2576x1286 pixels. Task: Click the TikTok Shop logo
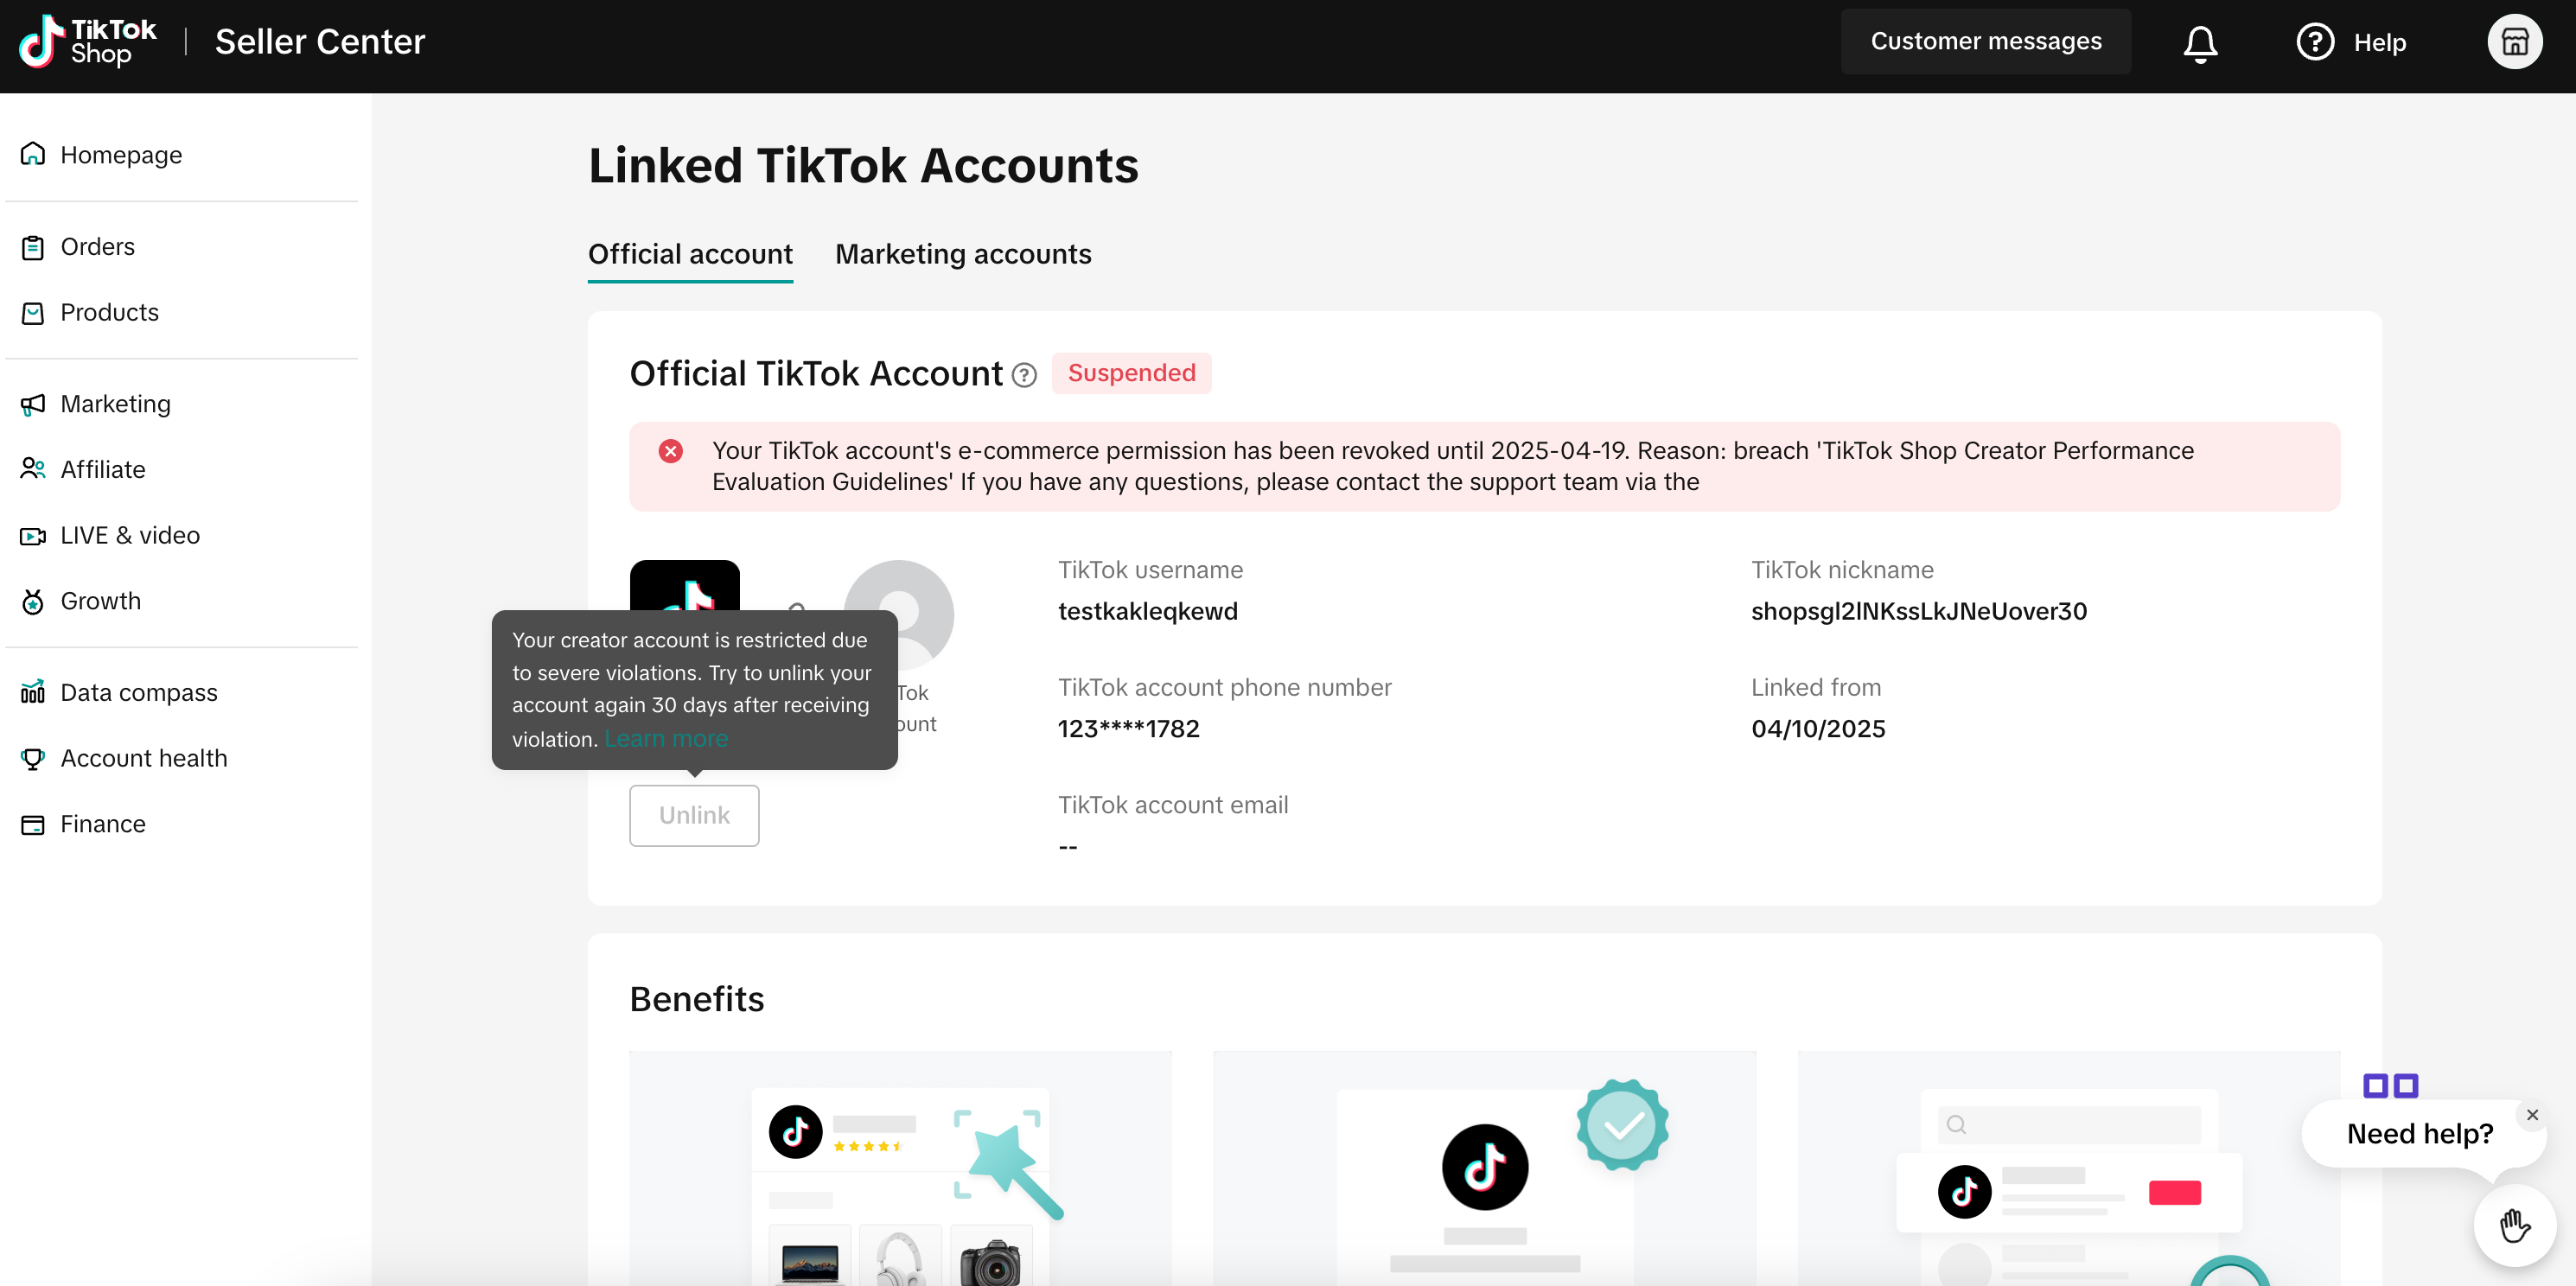88,42
